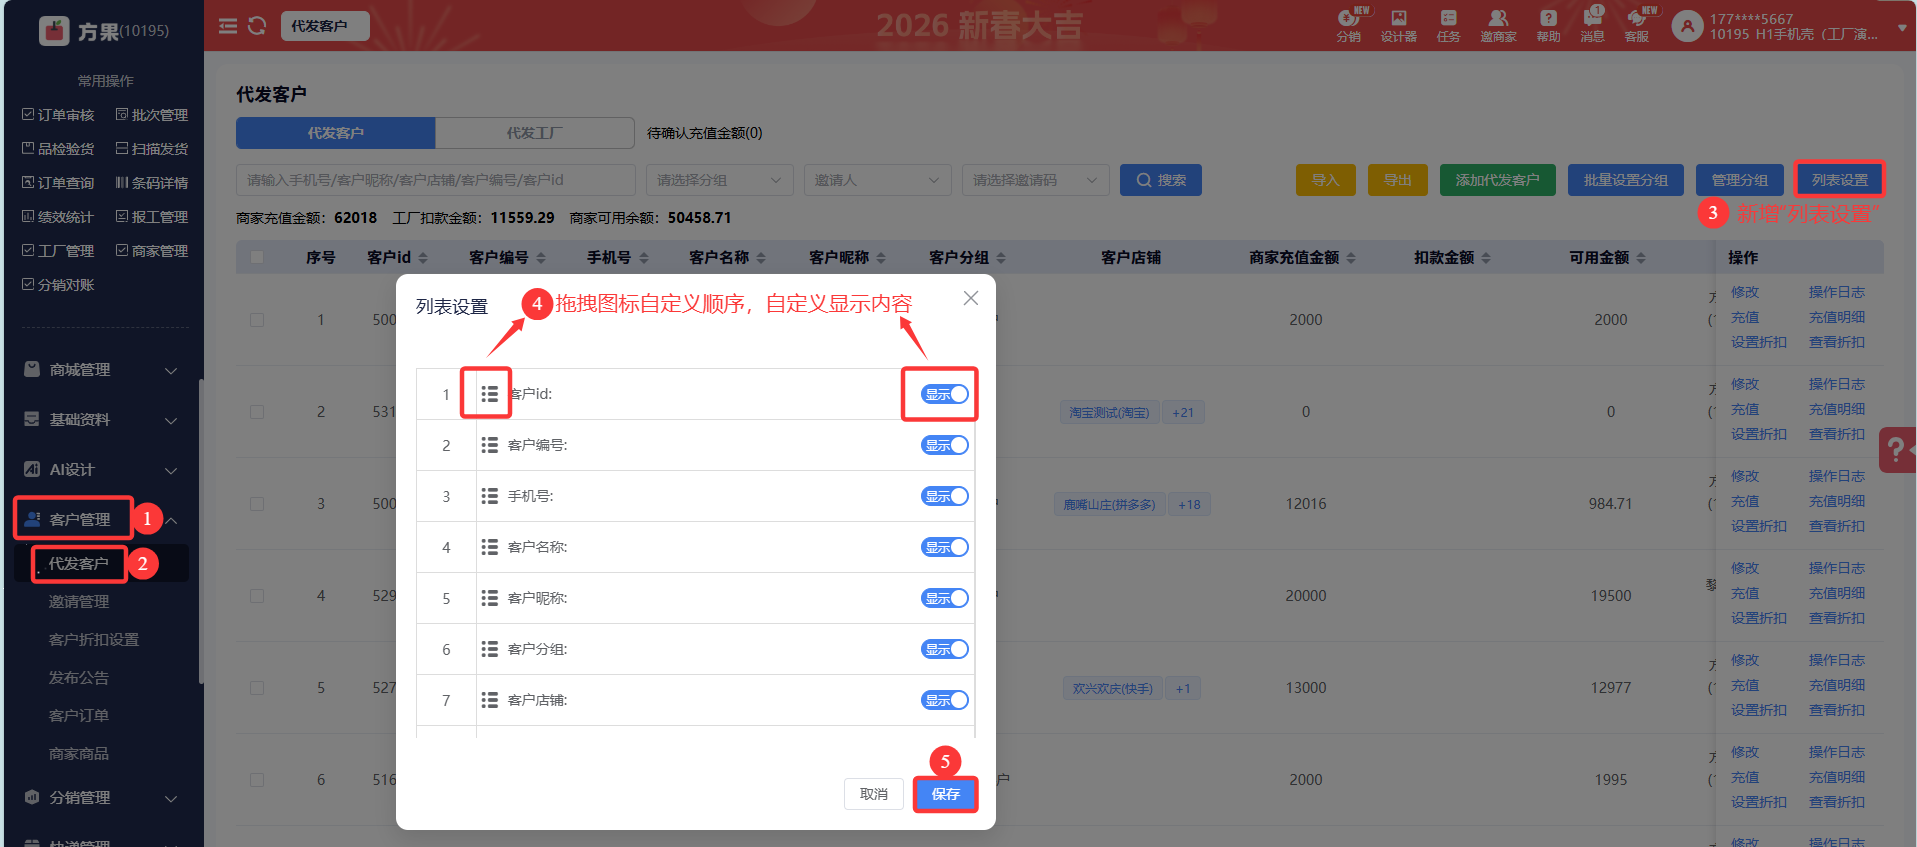Open the 设计器 designer icon
1917x847 pixels.
click(x=1398, y=25)
